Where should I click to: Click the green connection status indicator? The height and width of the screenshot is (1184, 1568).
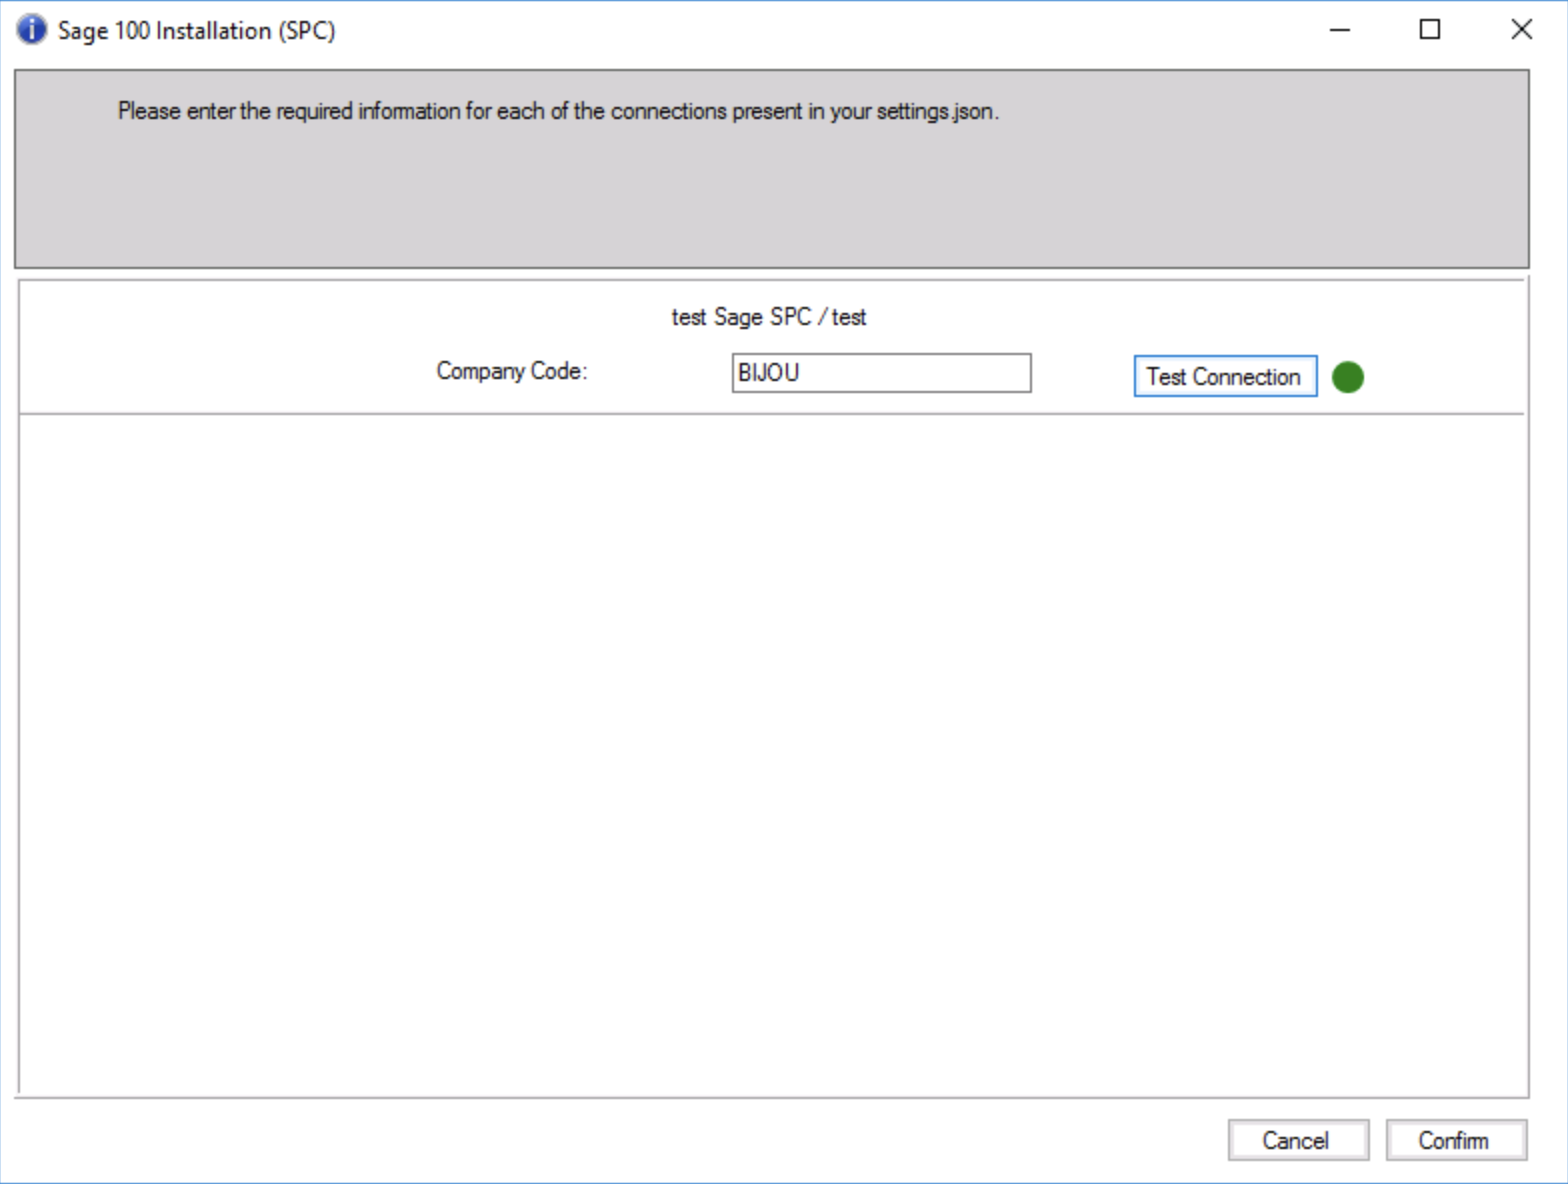coord(1348,377)
